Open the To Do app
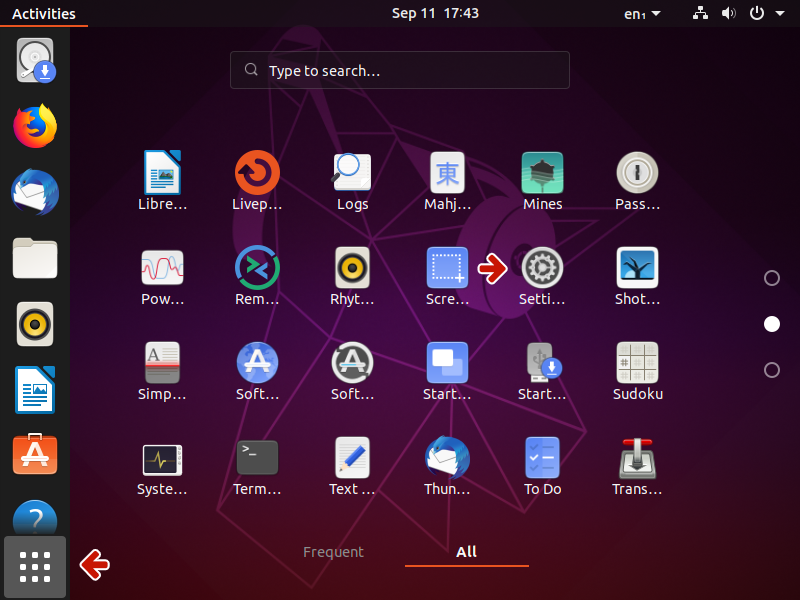The width and height of the screenshot is (800, 600). click(542, 466)
